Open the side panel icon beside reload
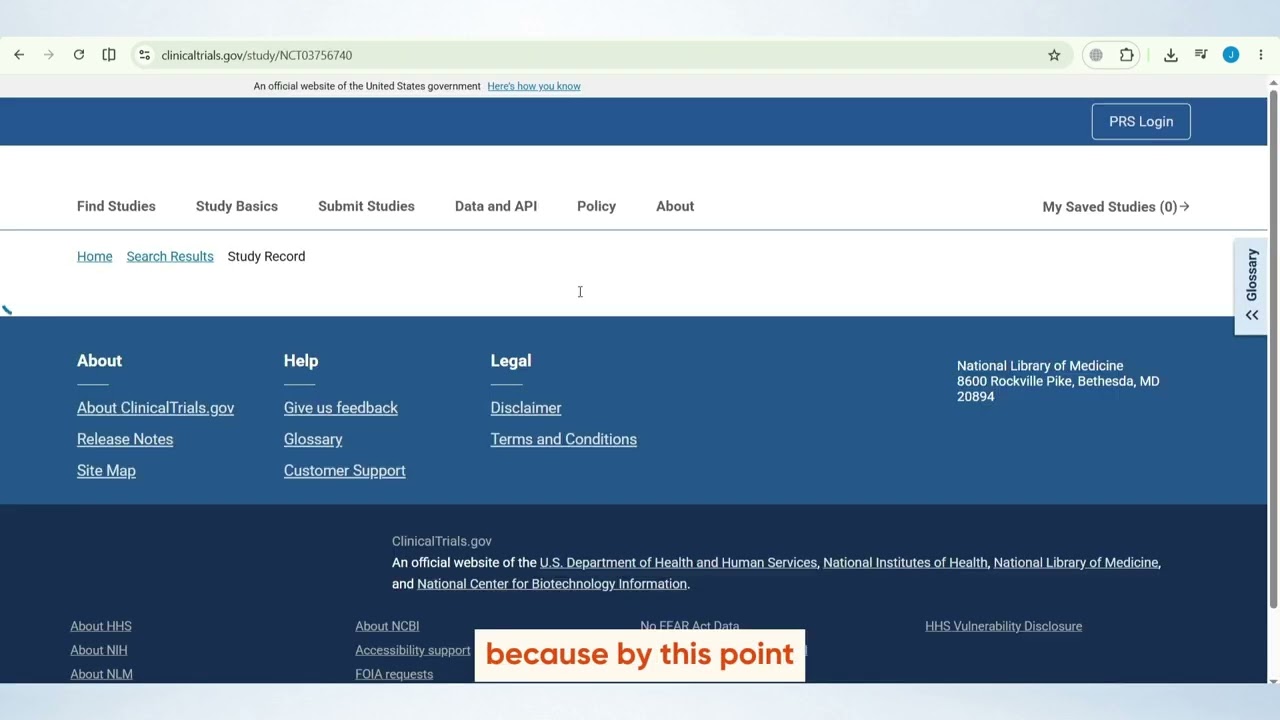Screen dimensions: 1280x720 109,55
